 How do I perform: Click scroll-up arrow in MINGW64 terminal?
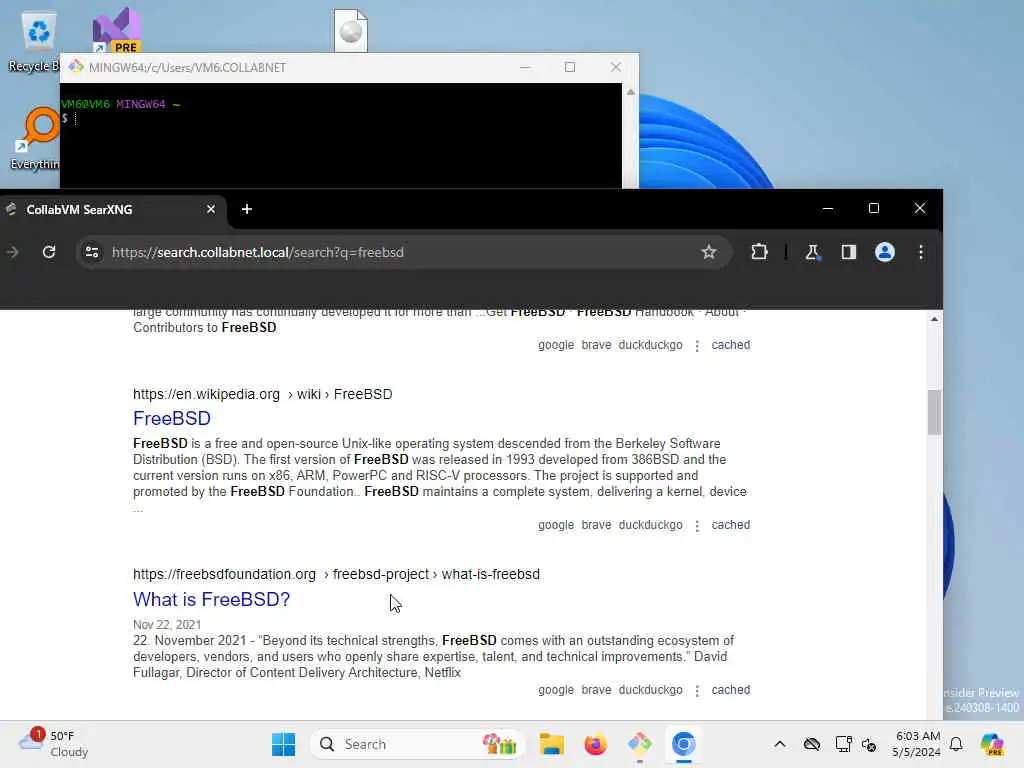(630, 92)
